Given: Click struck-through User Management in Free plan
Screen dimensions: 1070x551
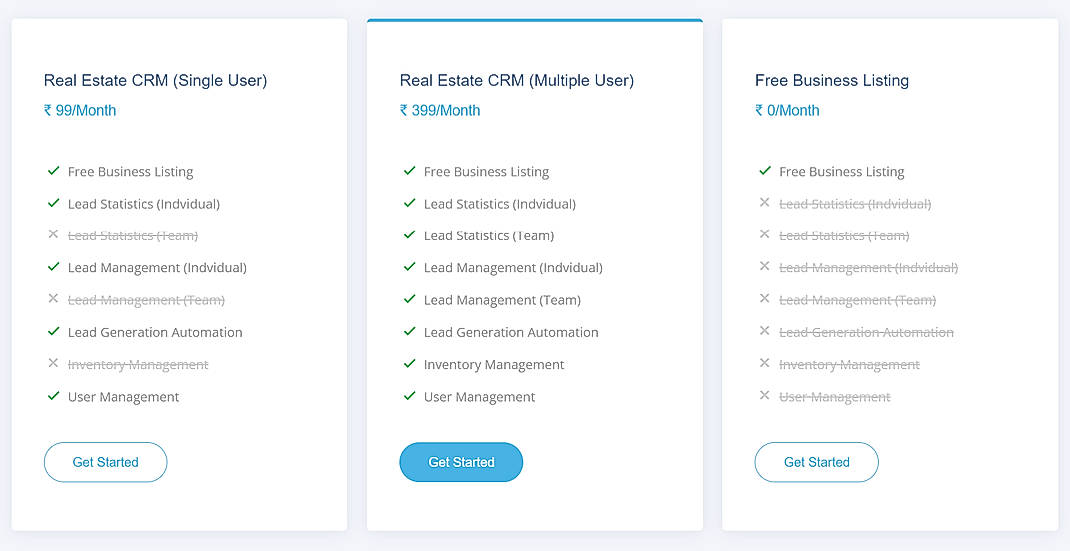Looking at the screenshot, I should click(835, 397).
